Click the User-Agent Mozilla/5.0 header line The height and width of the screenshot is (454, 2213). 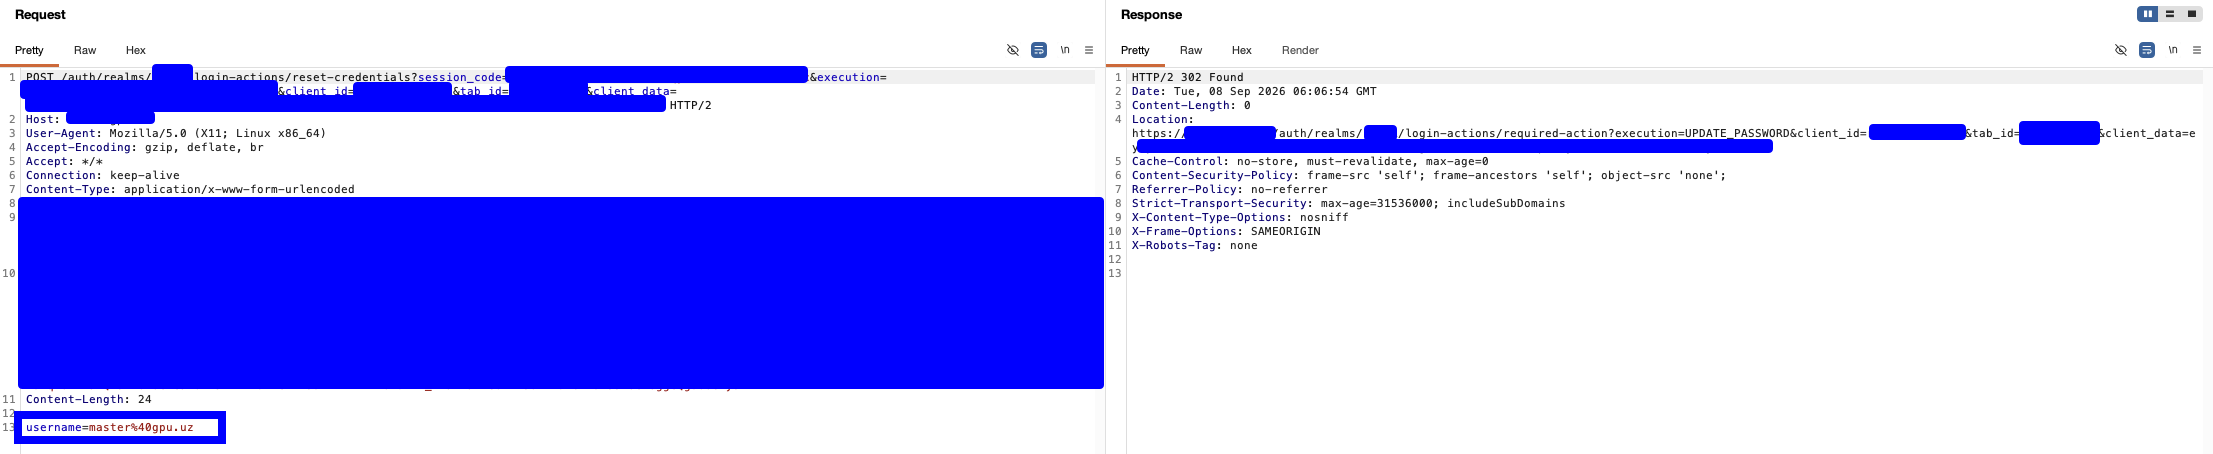point(176,133)
